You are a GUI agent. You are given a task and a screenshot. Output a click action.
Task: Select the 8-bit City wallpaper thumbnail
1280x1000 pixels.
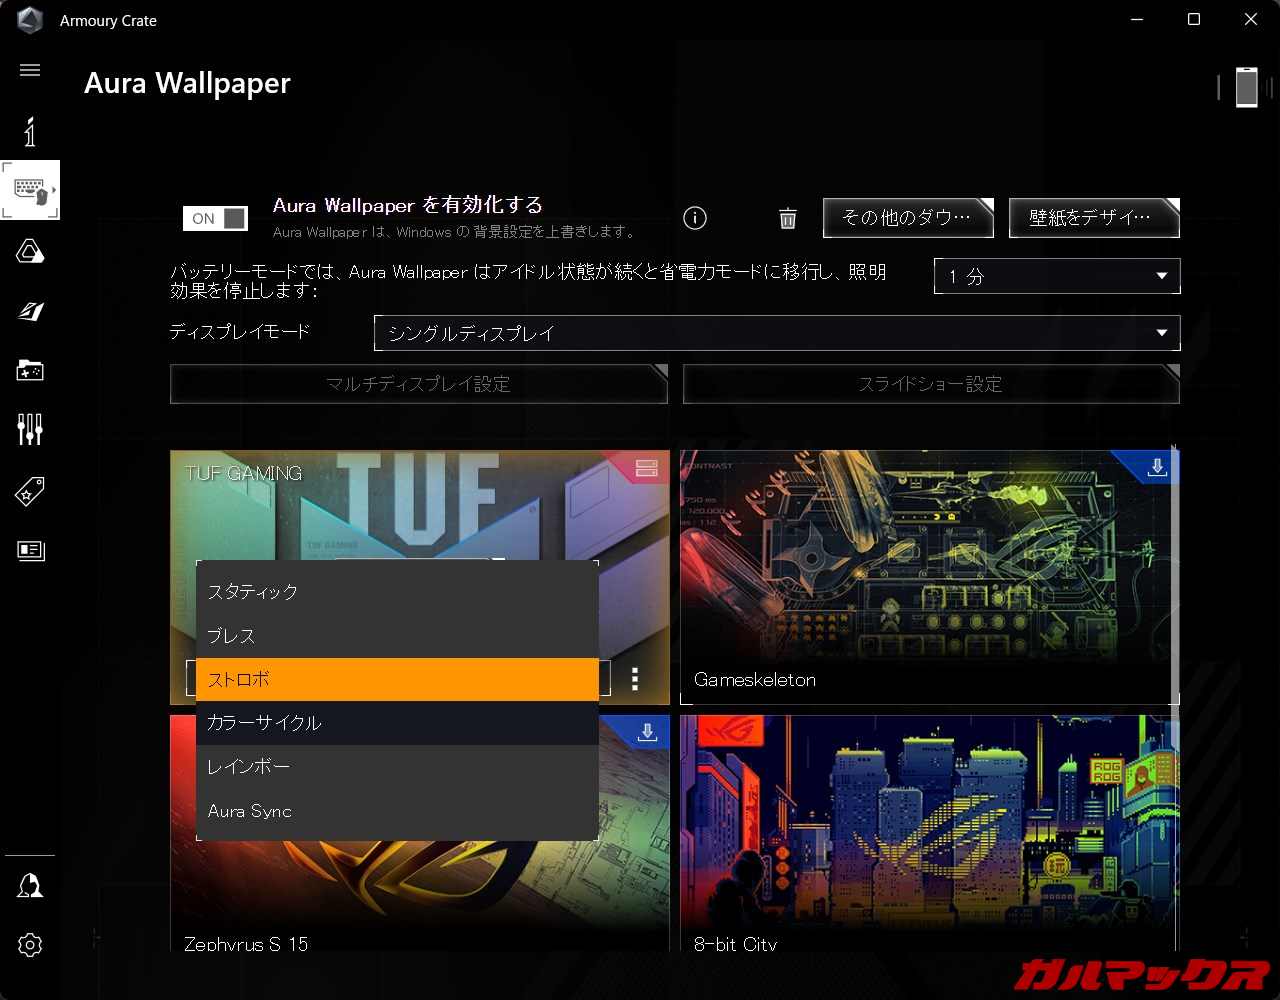click(928, 830)
